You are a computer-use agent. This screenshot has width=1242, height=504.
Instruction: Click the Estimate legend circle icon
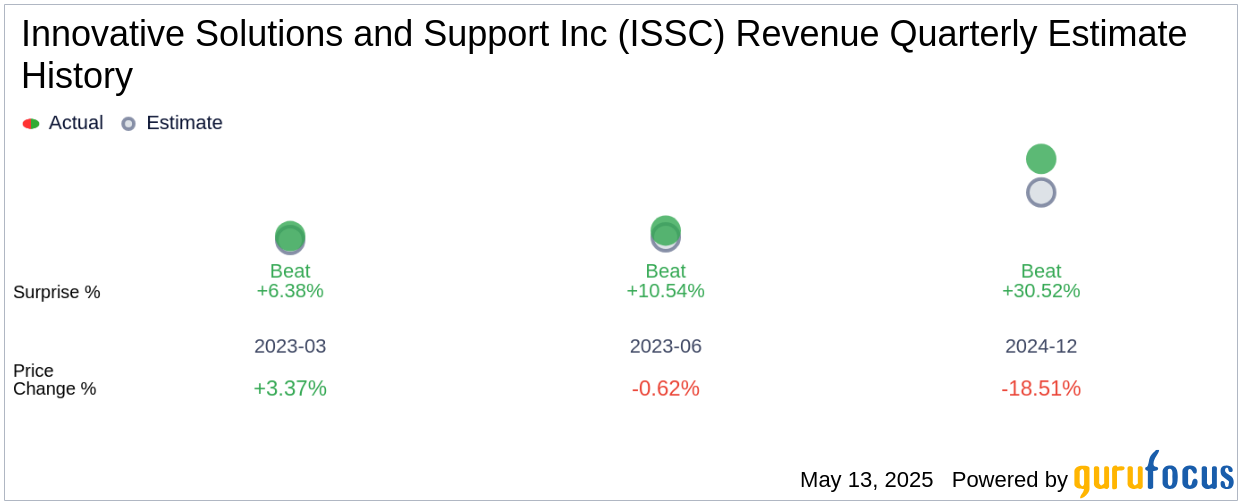[x=128, y=123]
